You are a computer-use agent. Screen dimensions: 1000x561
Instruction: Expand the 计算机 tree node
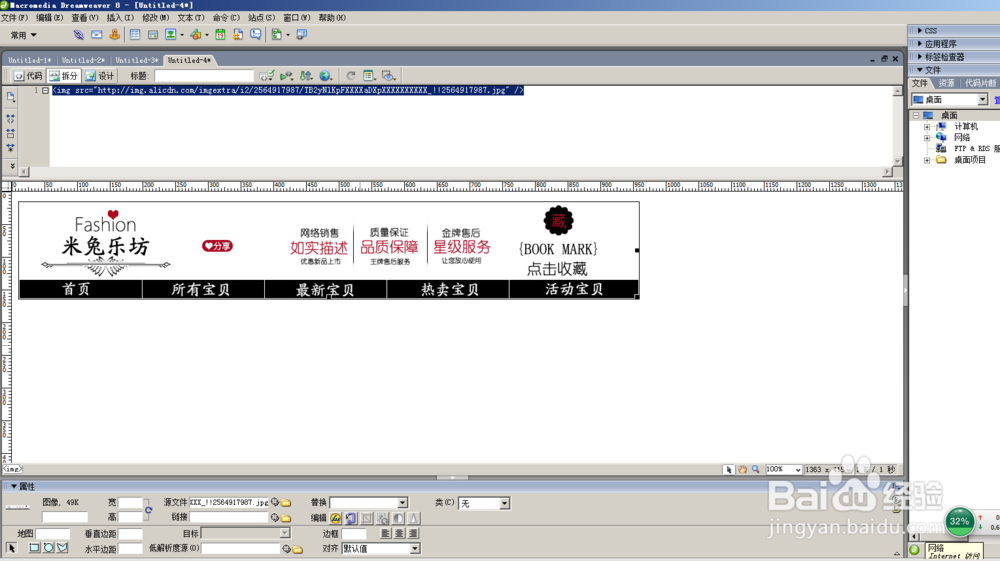click(x=927, y=127)
